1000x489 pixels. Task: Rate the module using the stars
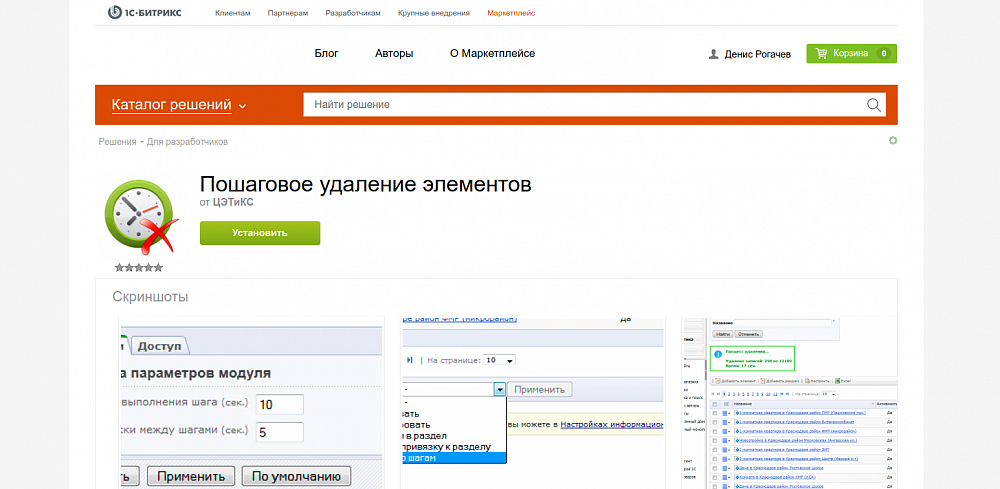[x=139, y=268]
